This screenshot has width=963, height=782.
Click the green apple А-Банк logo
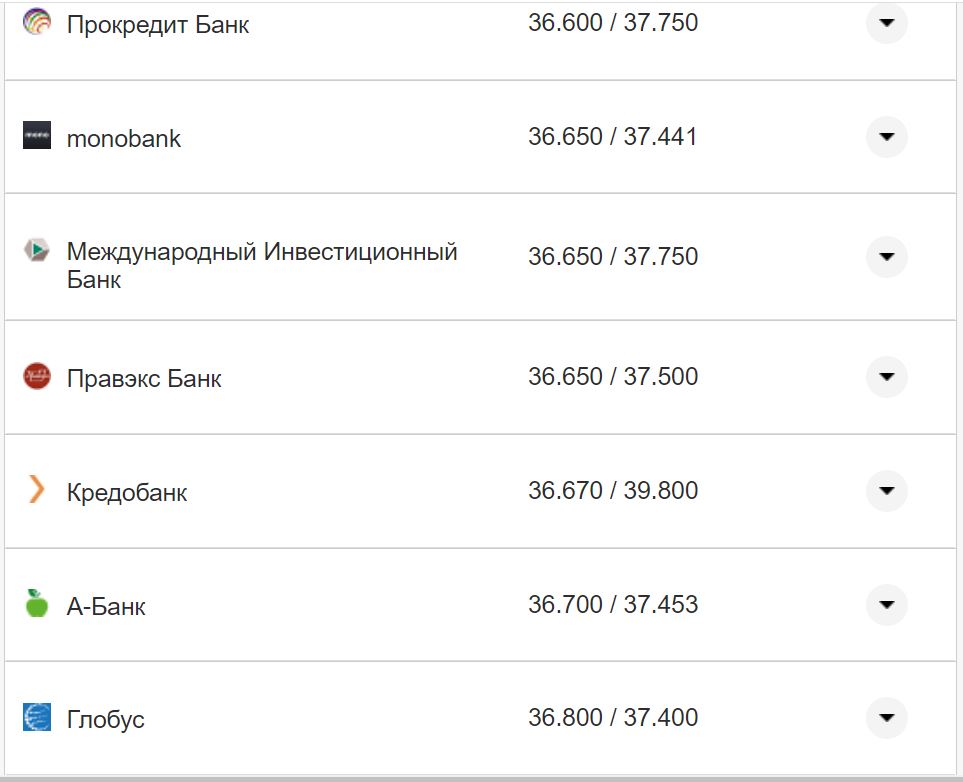click(x=37, y=605)
